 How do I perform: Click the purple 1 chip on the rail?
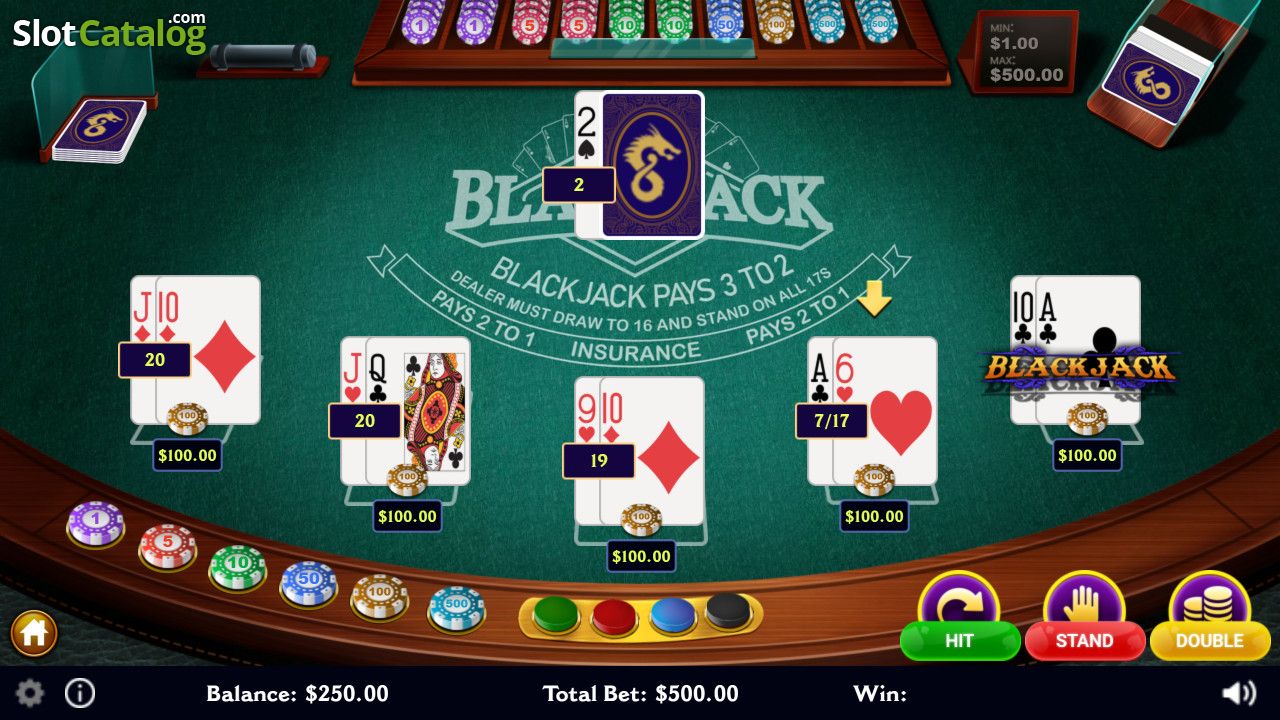click(96, 524)
